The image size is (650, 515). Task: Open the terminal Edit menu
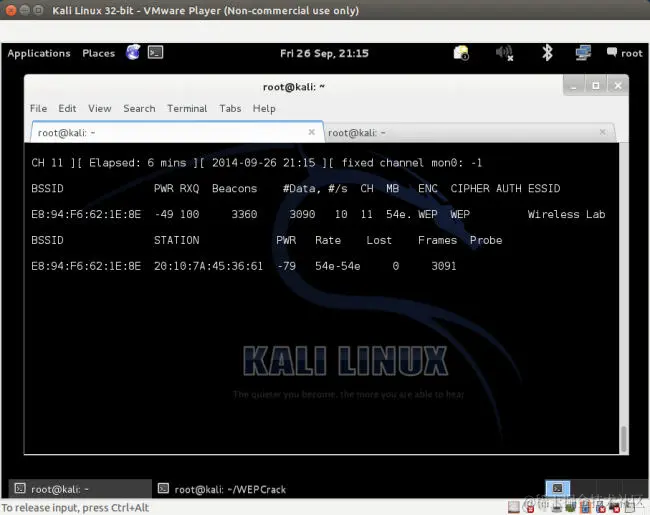(x=67, y=109)
